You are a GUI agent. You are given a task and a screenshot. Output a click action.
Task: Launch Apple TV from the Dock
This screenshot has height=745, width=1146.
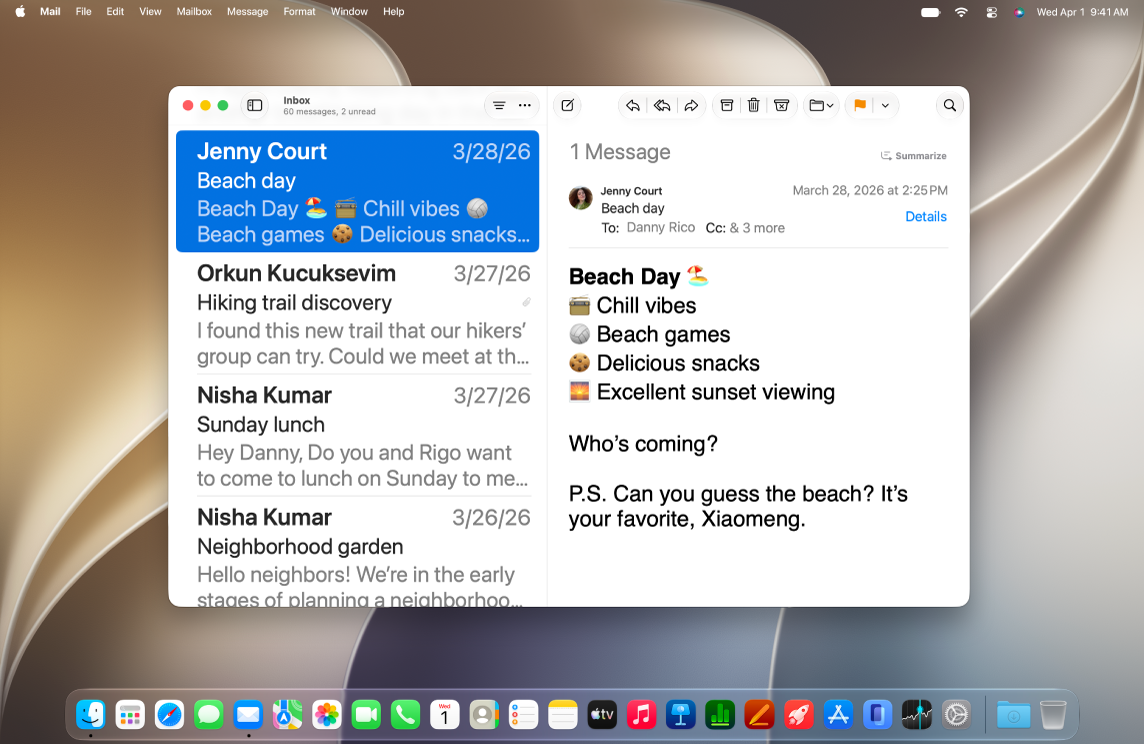click(602, 714)
